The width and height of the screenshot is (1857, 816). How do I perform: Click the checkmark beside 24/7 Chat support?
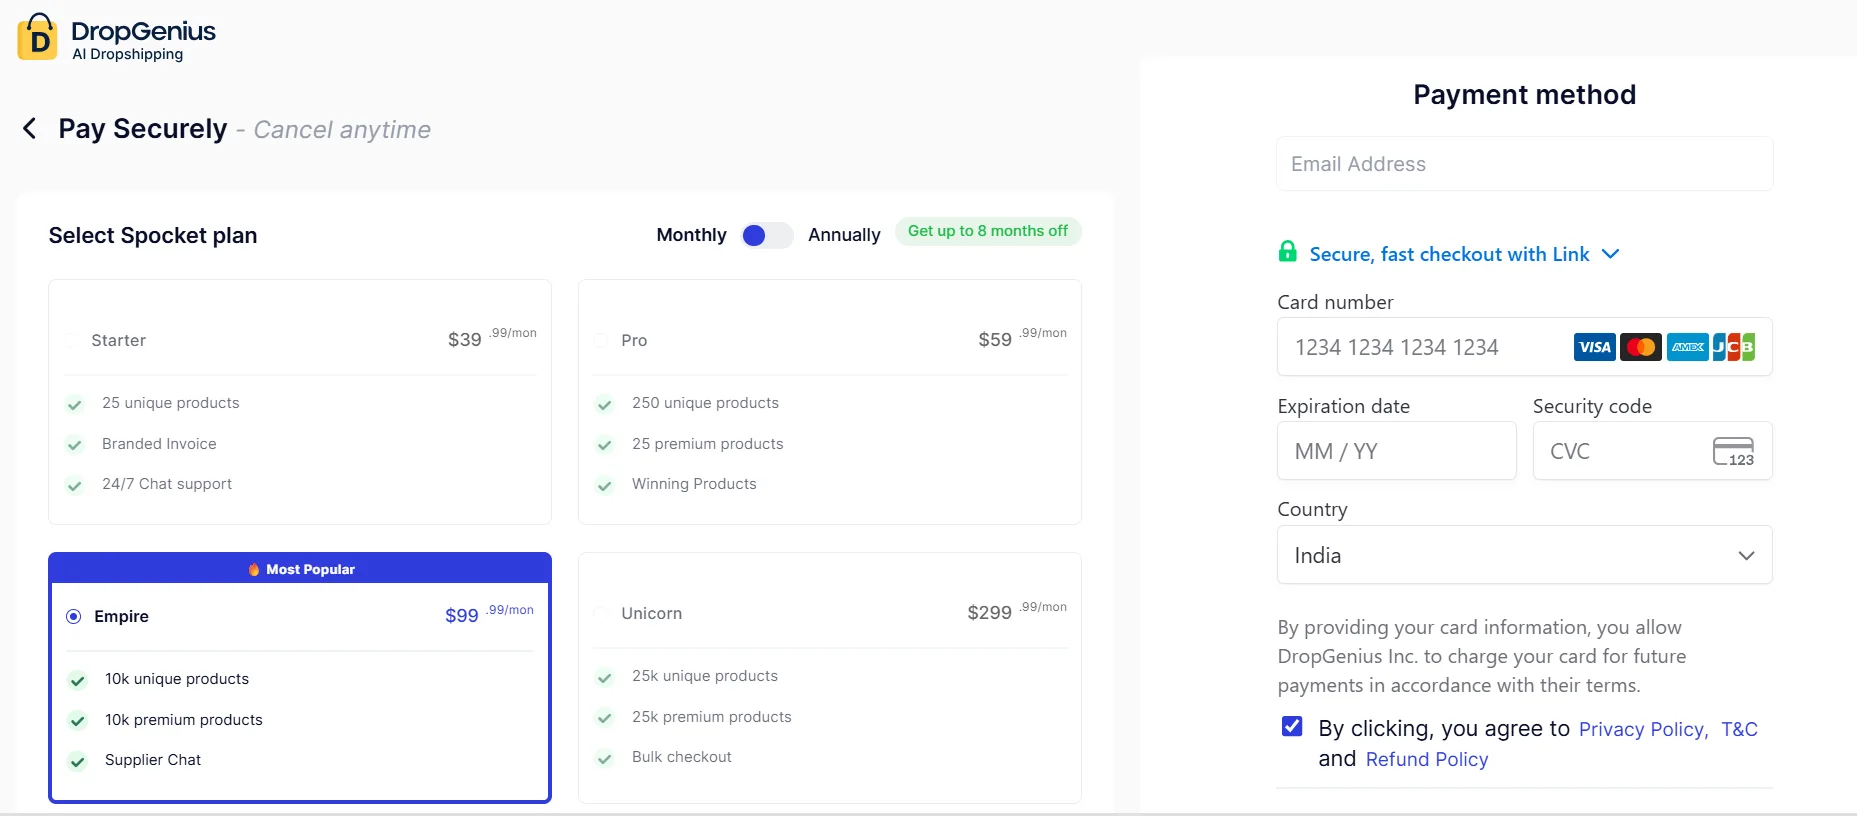[75, 485]
